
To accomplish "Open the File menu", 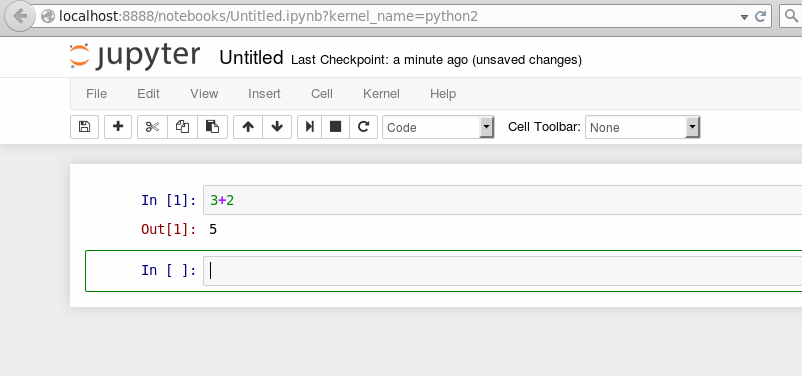I will coord(97,94).
